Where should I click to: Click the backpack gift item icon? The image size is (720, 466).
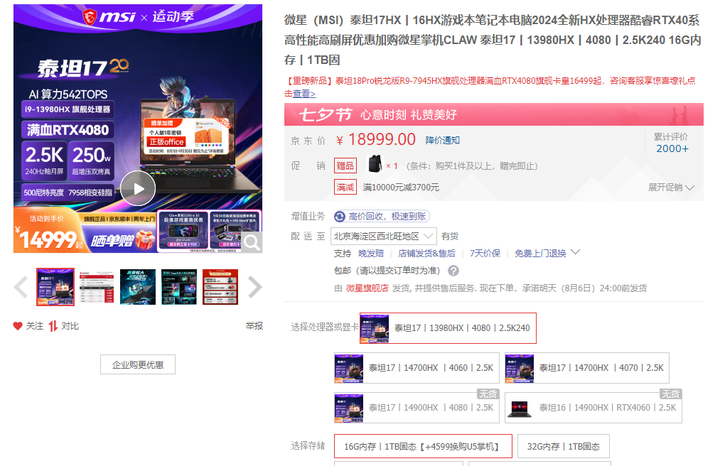(375, 164)
